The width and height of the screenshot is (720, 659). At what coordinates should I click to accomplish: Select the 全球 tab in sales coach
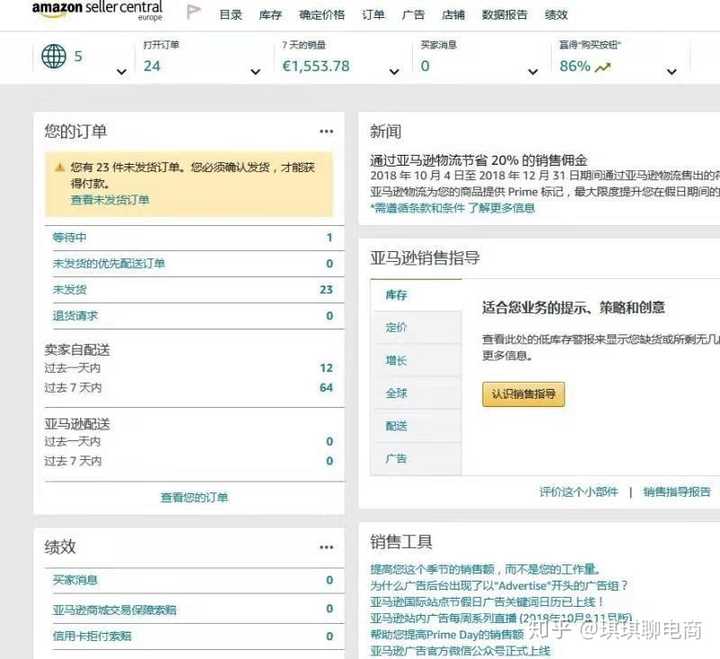pos(417,393)
